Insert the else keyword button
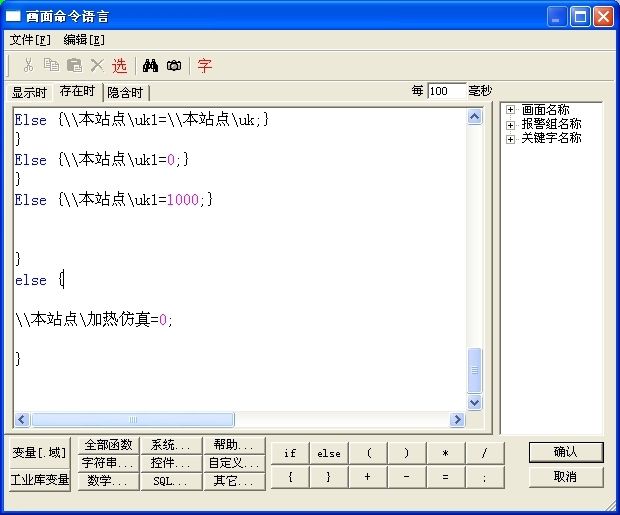 329,453
